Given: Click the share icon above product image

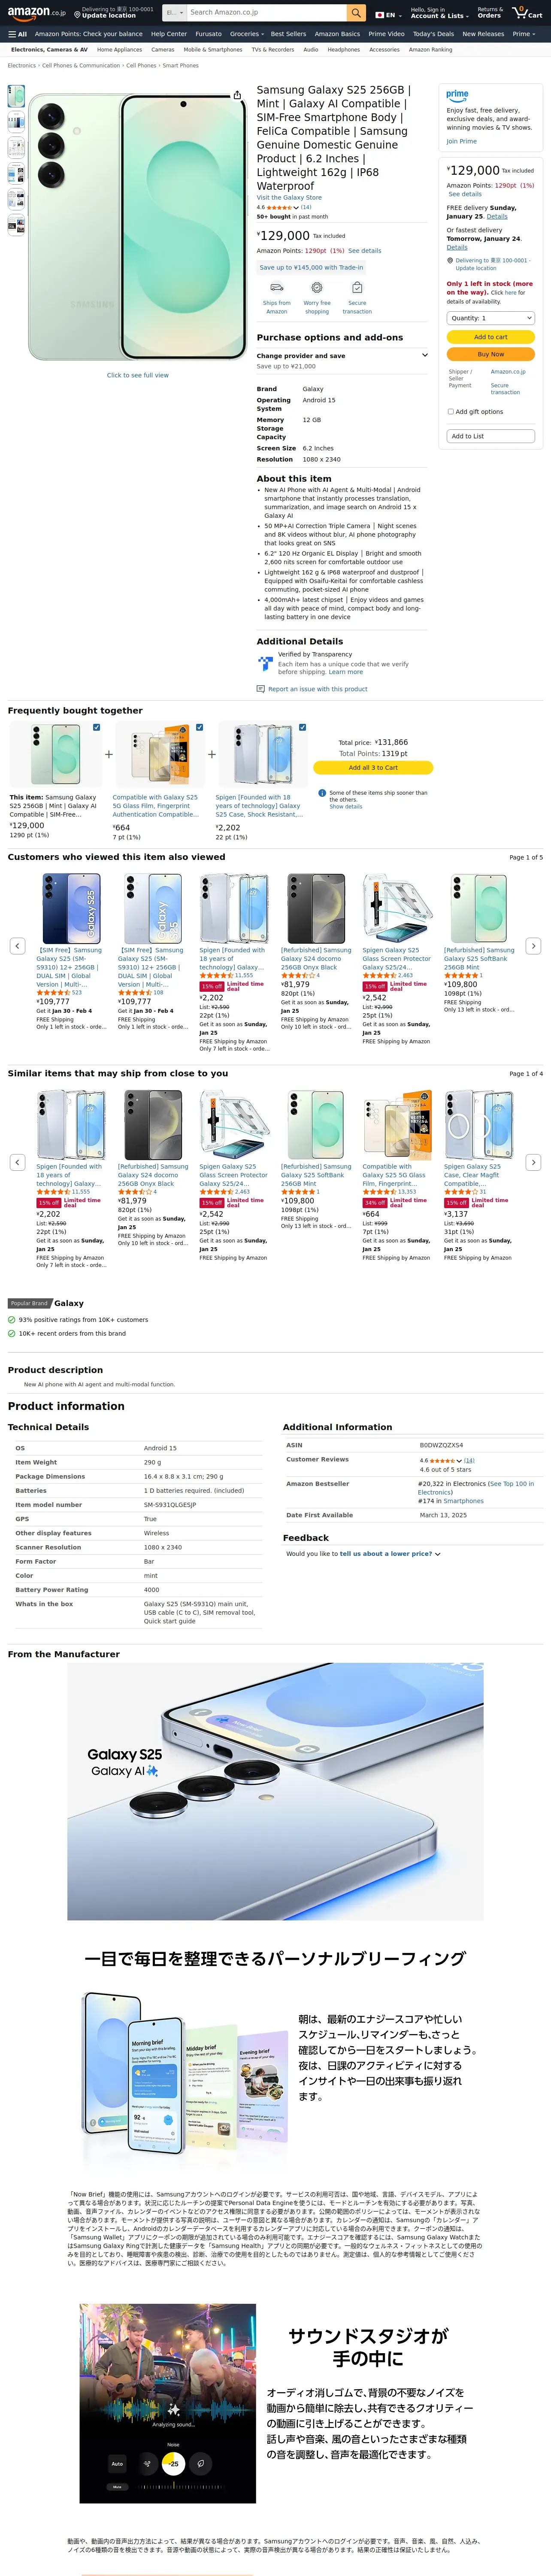Looking at the screenshot, I should [237, 96].
